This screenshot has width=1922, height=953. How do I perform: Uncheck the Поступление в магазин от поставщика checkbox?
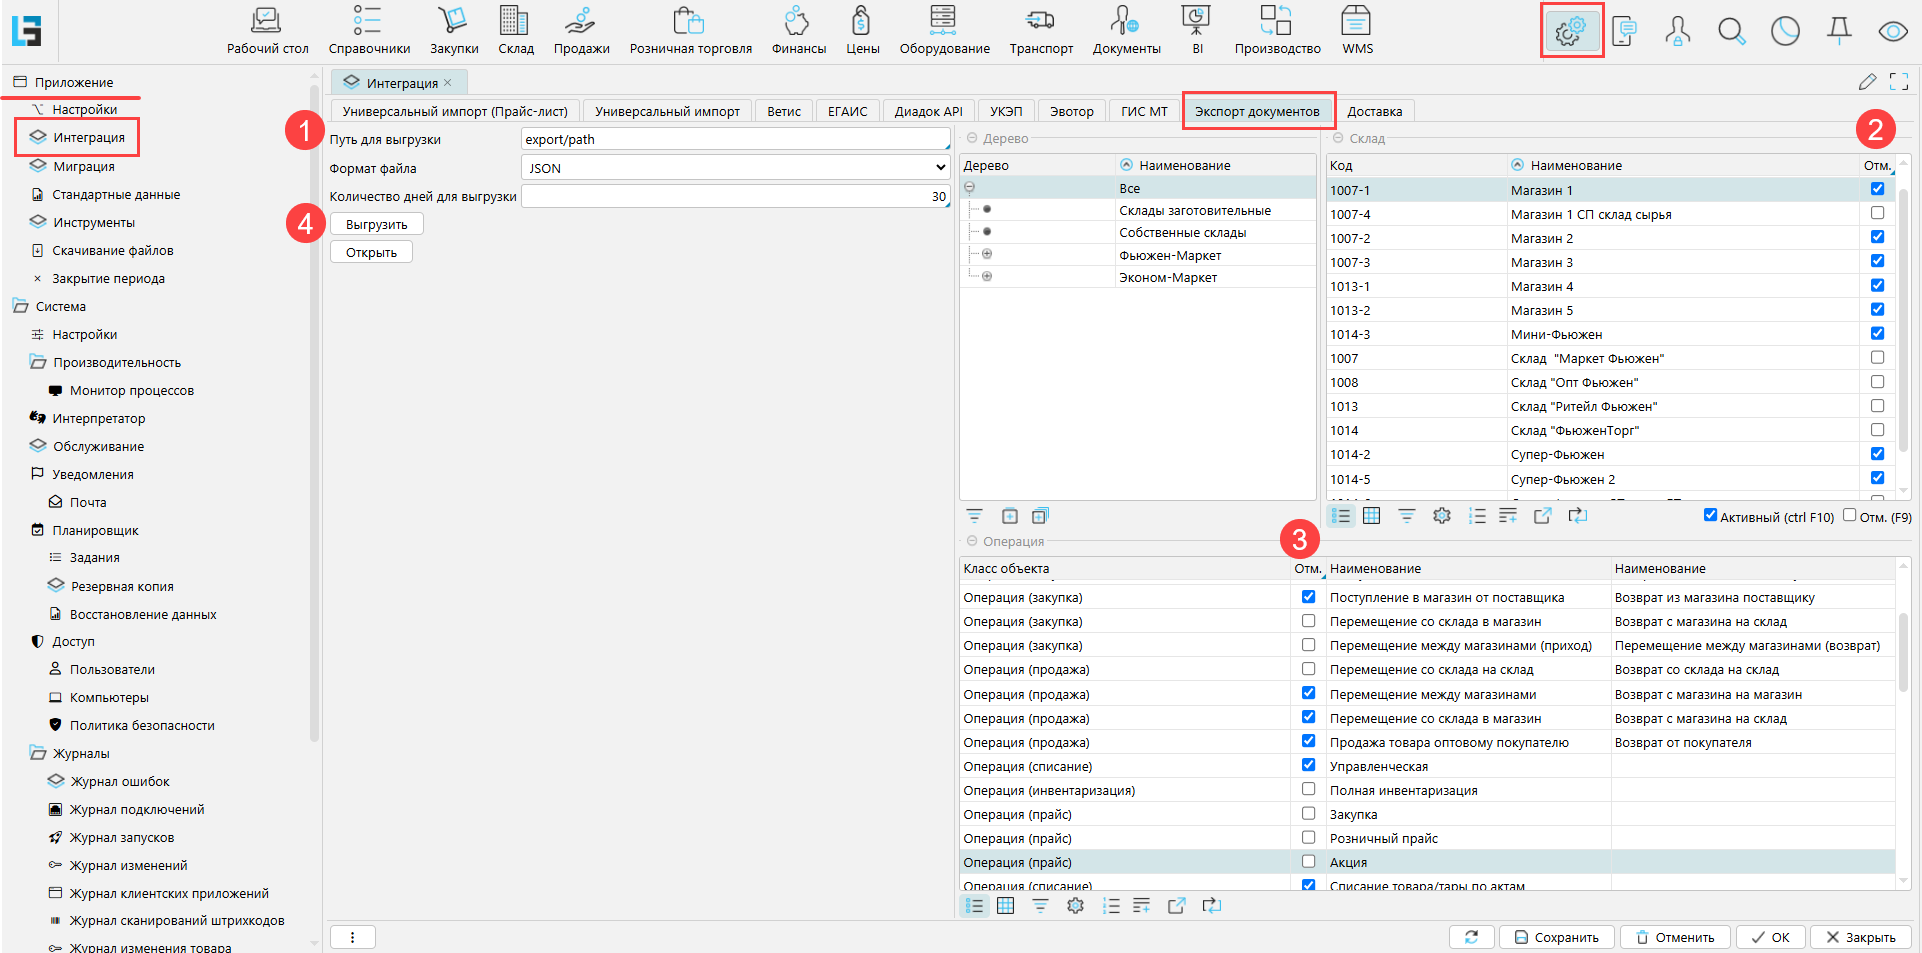click(1308, 597)
